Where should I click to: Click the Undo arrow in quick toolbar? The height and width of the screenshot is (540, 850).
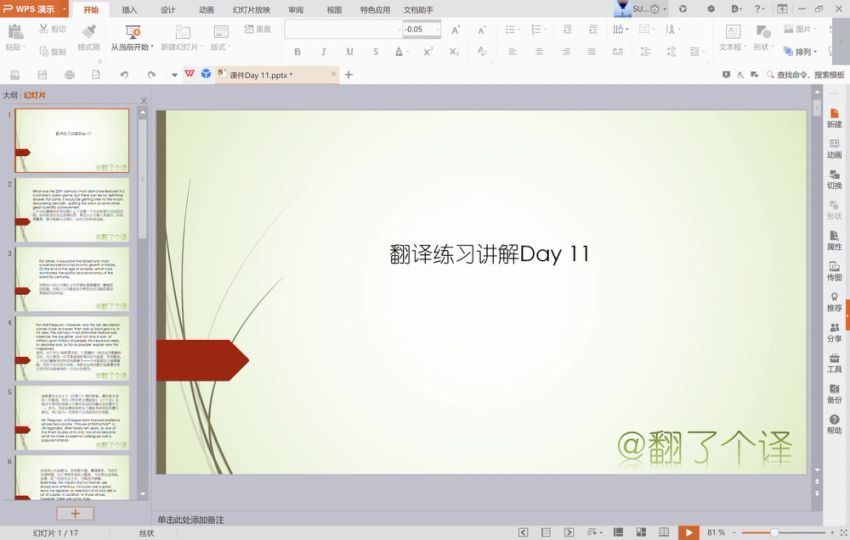(124, 75)
